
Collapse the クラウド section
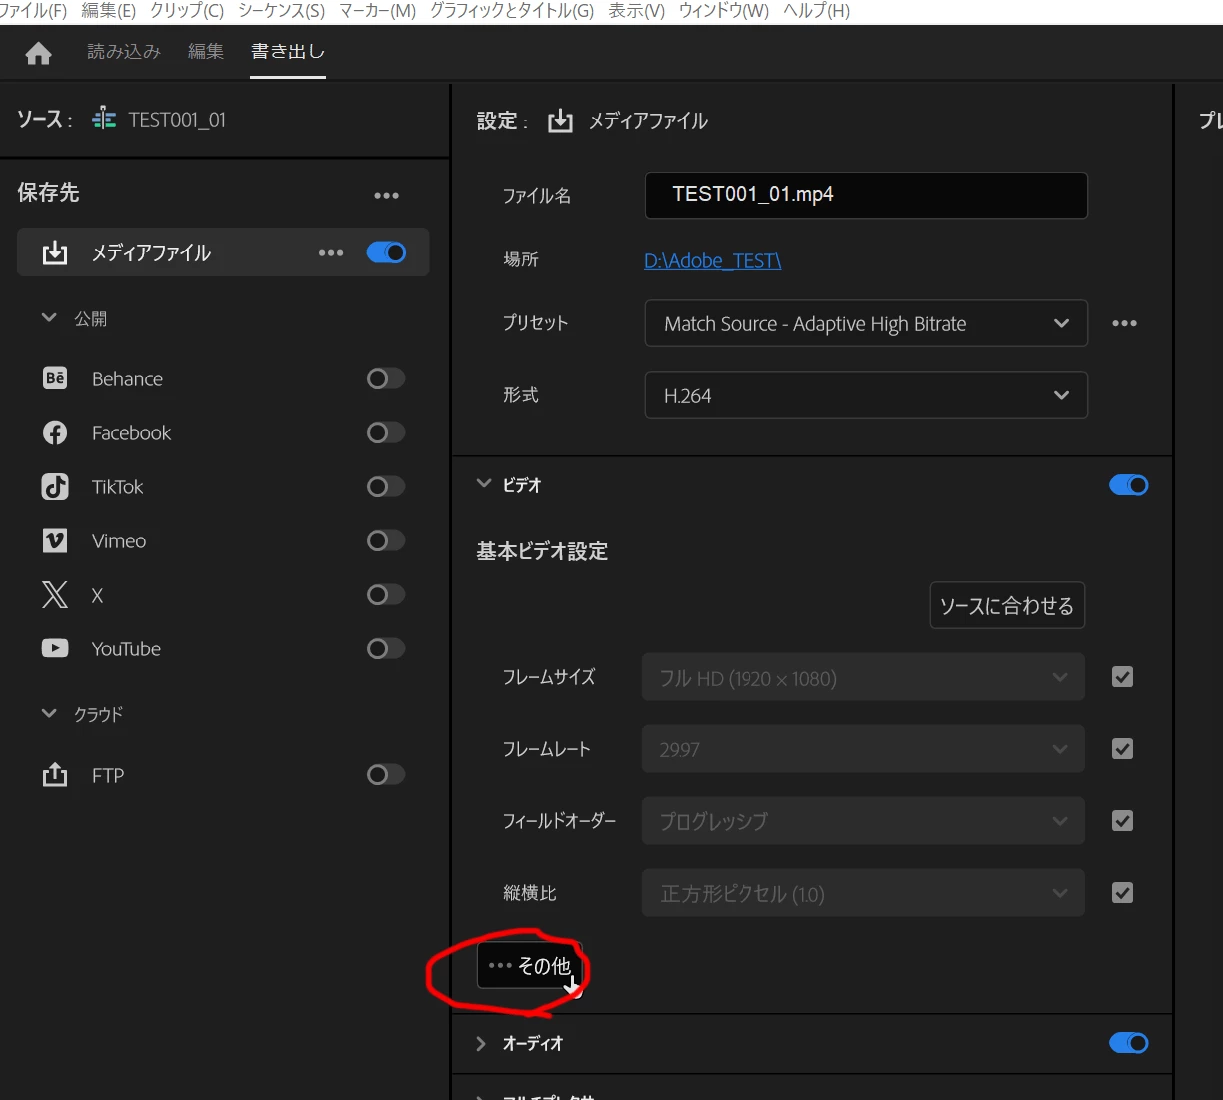49,714
